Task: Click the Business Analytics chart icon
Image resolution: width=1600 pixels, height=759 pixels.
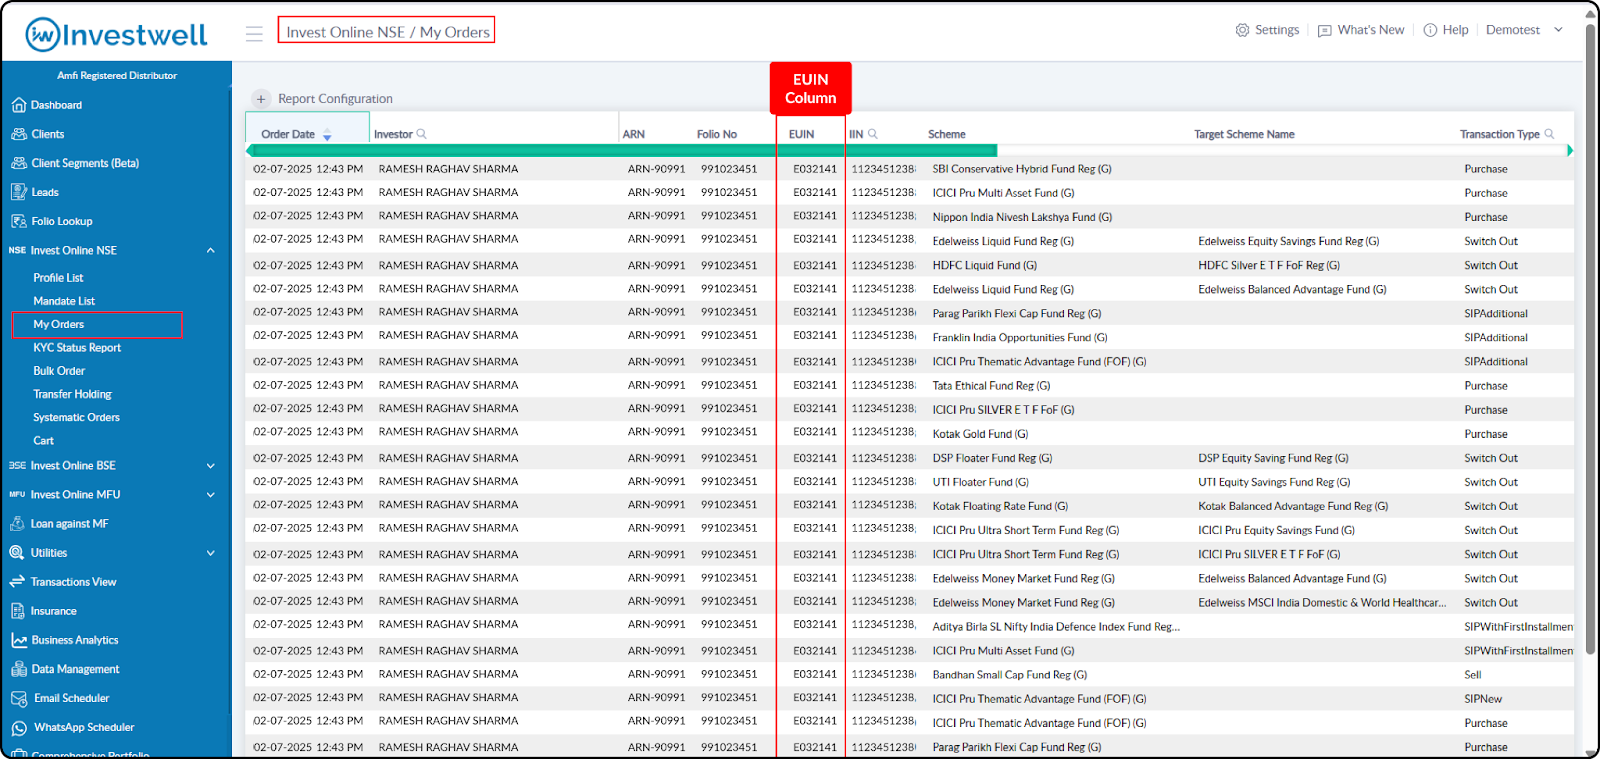Action: click(18, 640)
